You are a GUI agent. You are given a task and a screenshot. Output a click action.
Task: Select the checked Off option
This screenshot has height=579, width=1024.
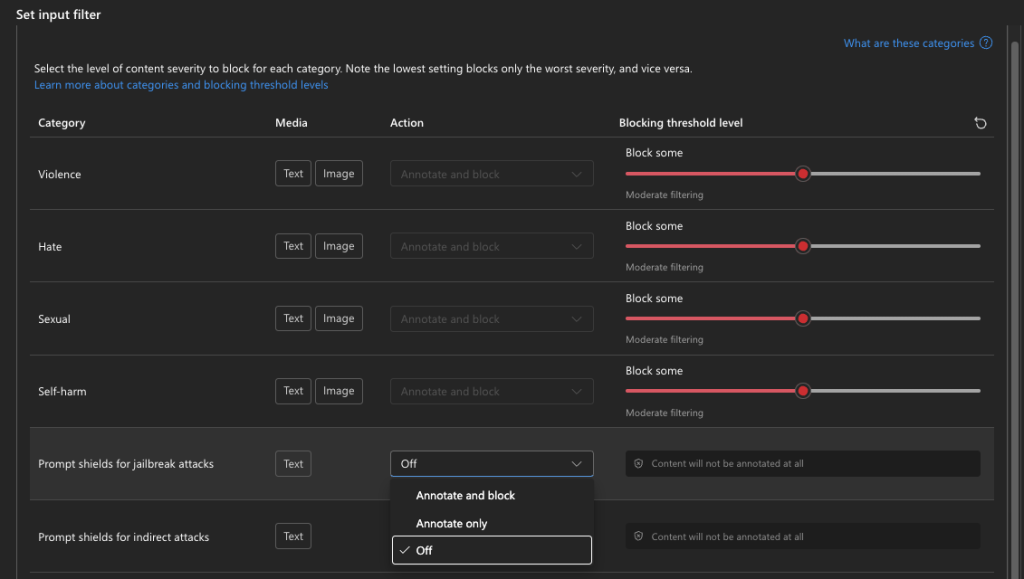point(492,550)
